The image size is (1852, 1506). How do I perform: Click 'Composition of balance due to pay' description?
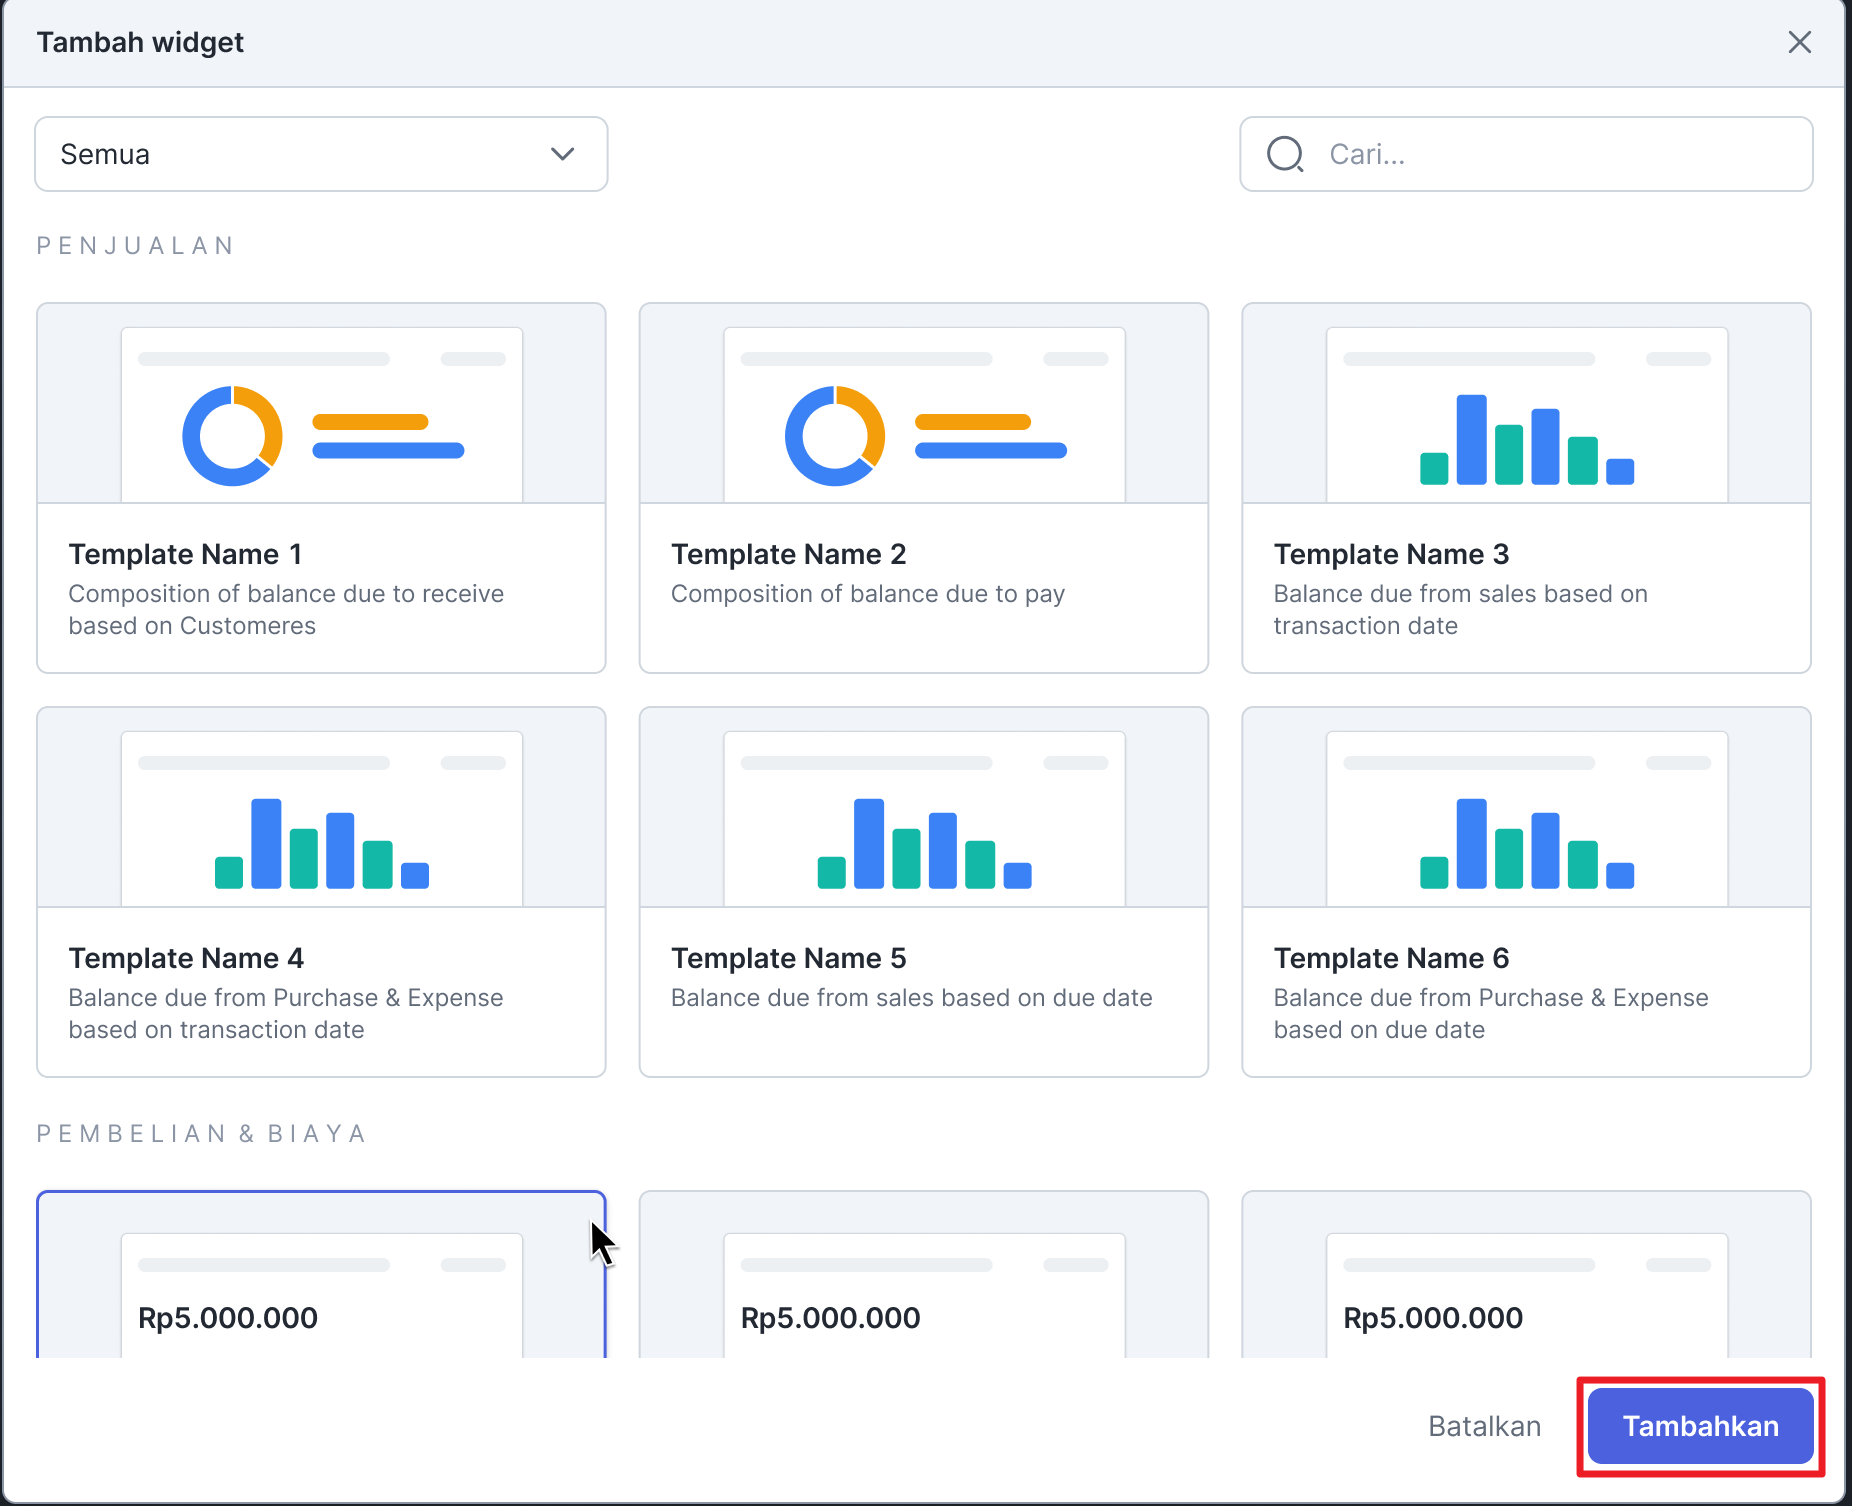[x=868, y=594]
